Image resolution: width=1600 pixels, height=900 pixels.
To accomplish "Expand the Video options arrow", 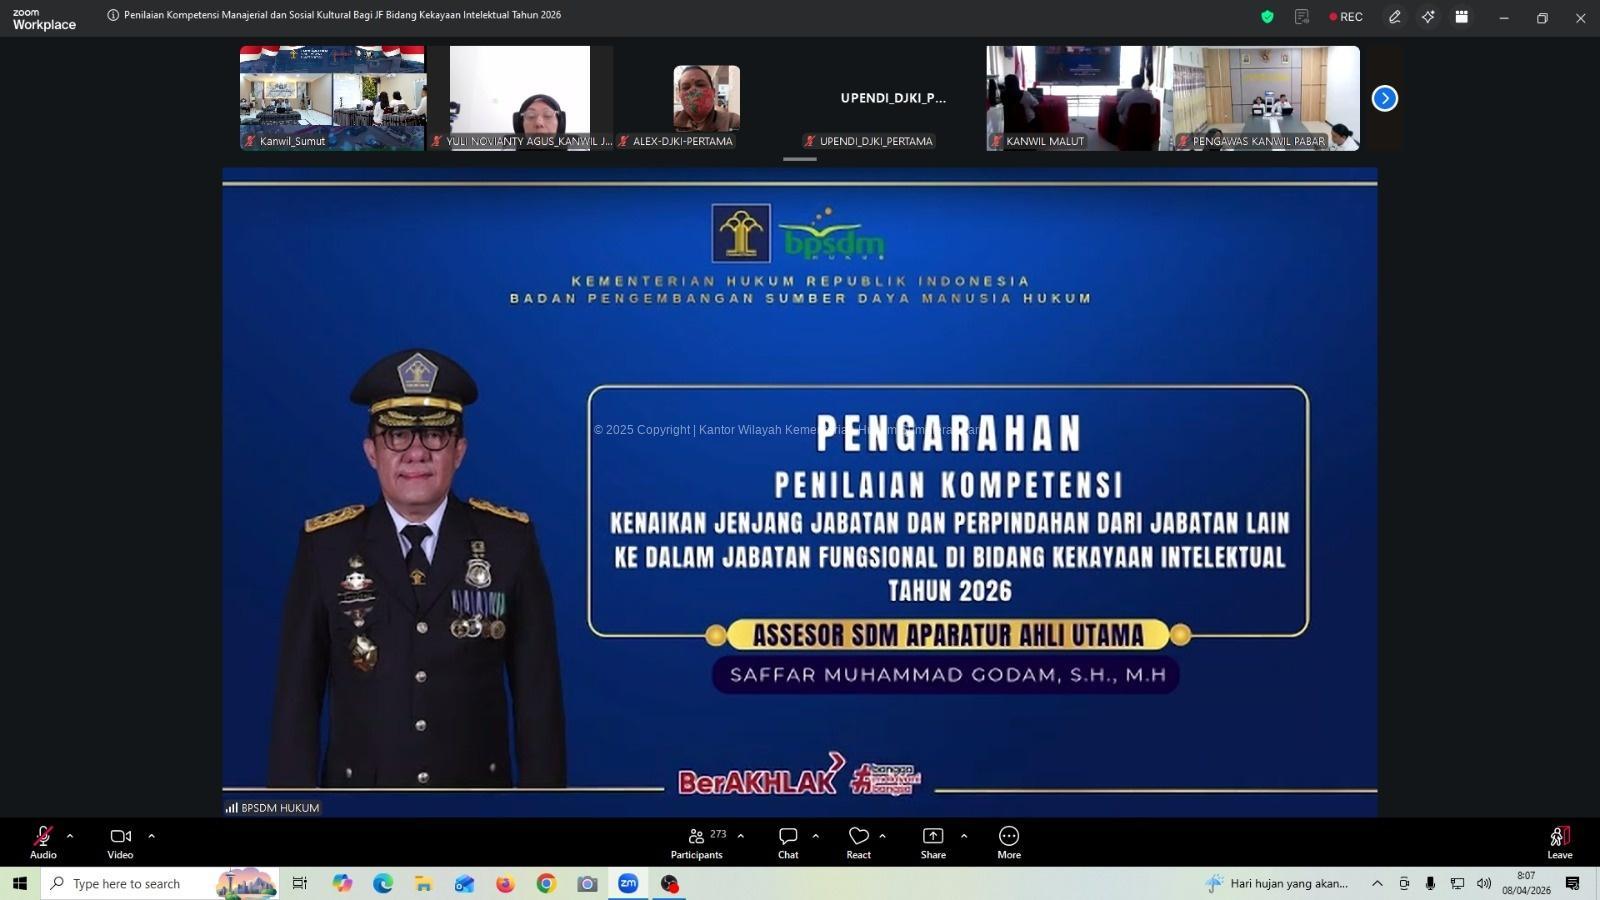I will click(152, 836).
